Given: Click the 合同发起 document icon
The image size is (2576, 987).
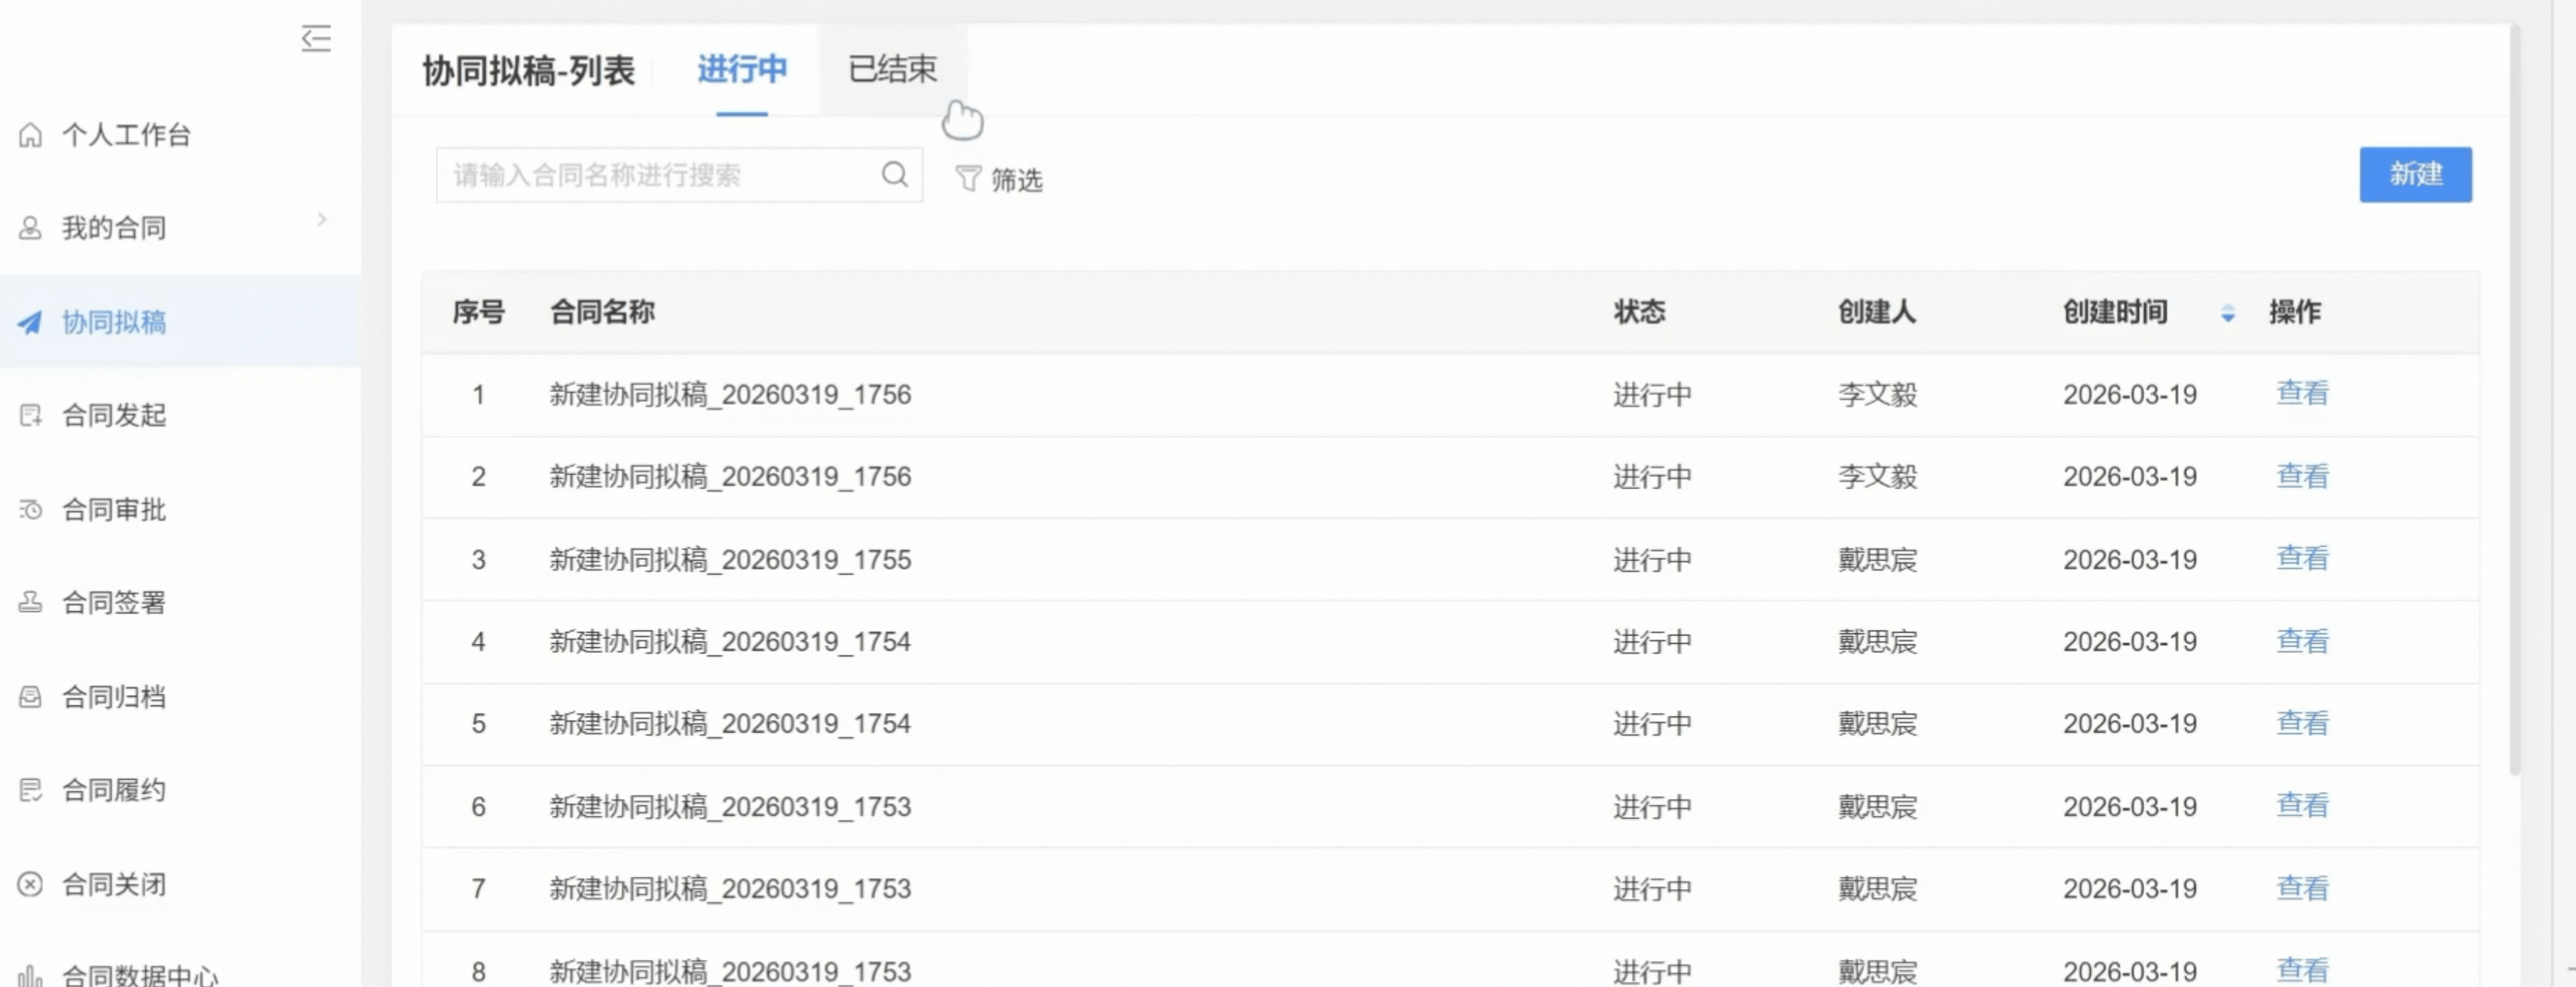Looking at the screenshot, I should pyautogui.click(x=31, y=415).
